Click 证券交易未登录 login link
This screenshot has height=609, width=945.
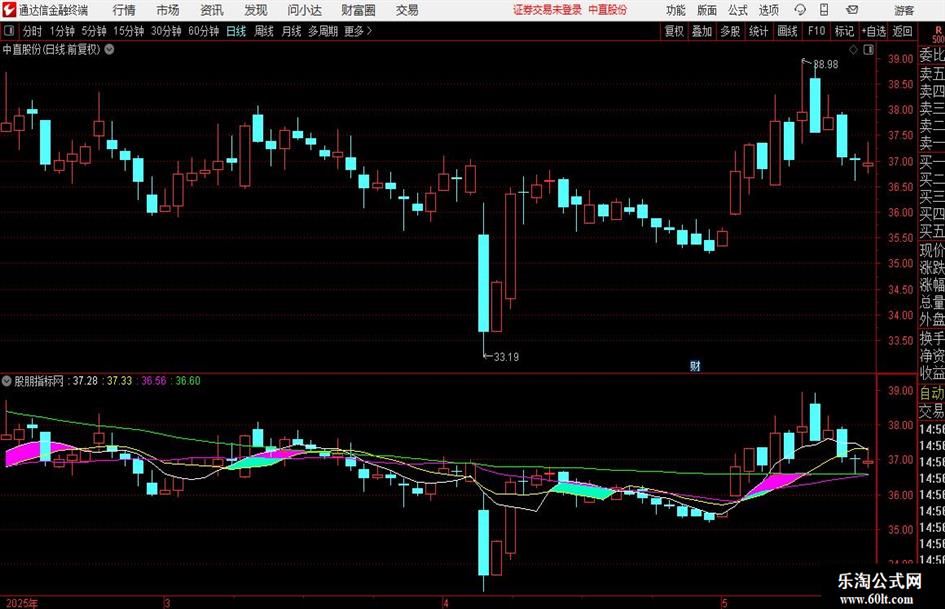(547, 10)
